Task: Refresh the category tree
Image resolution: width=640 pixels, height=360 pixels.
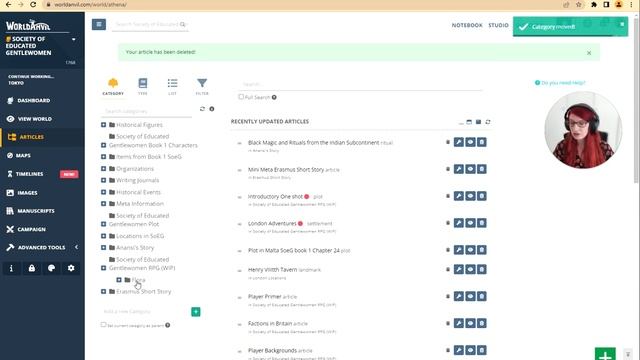Action: 202,109
